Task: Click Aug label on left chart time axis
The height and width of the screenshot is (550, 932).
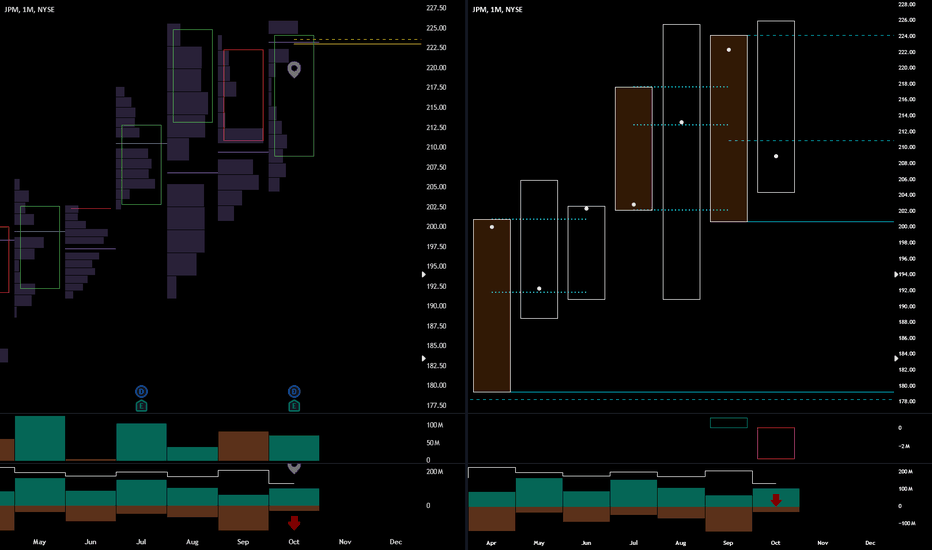Action: pos(192,542)
